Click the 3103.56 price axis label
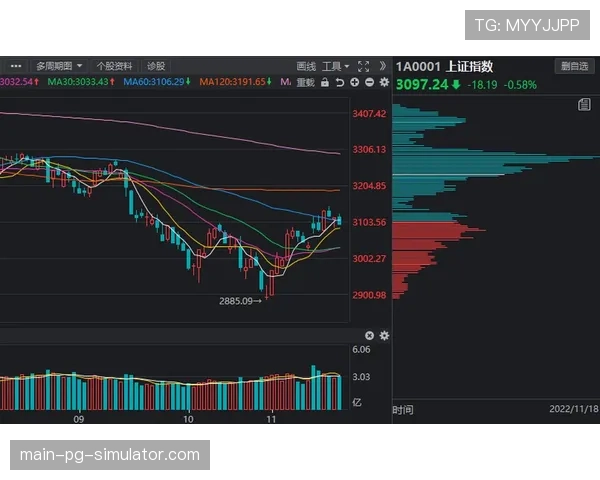Viewport: 600px width, 480px height. pyautogui.click(x=369, y=222)
